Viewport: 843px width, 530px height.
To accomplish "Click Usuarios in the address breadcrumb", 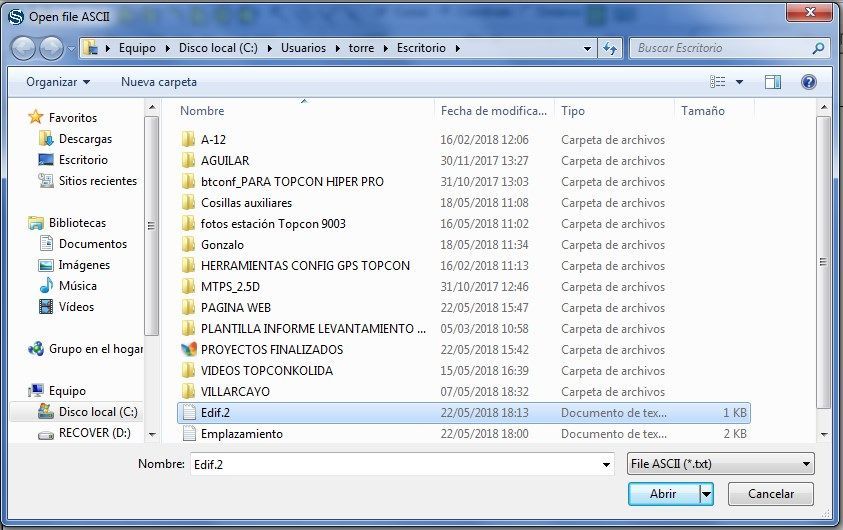I will click(x=303, y=48).
